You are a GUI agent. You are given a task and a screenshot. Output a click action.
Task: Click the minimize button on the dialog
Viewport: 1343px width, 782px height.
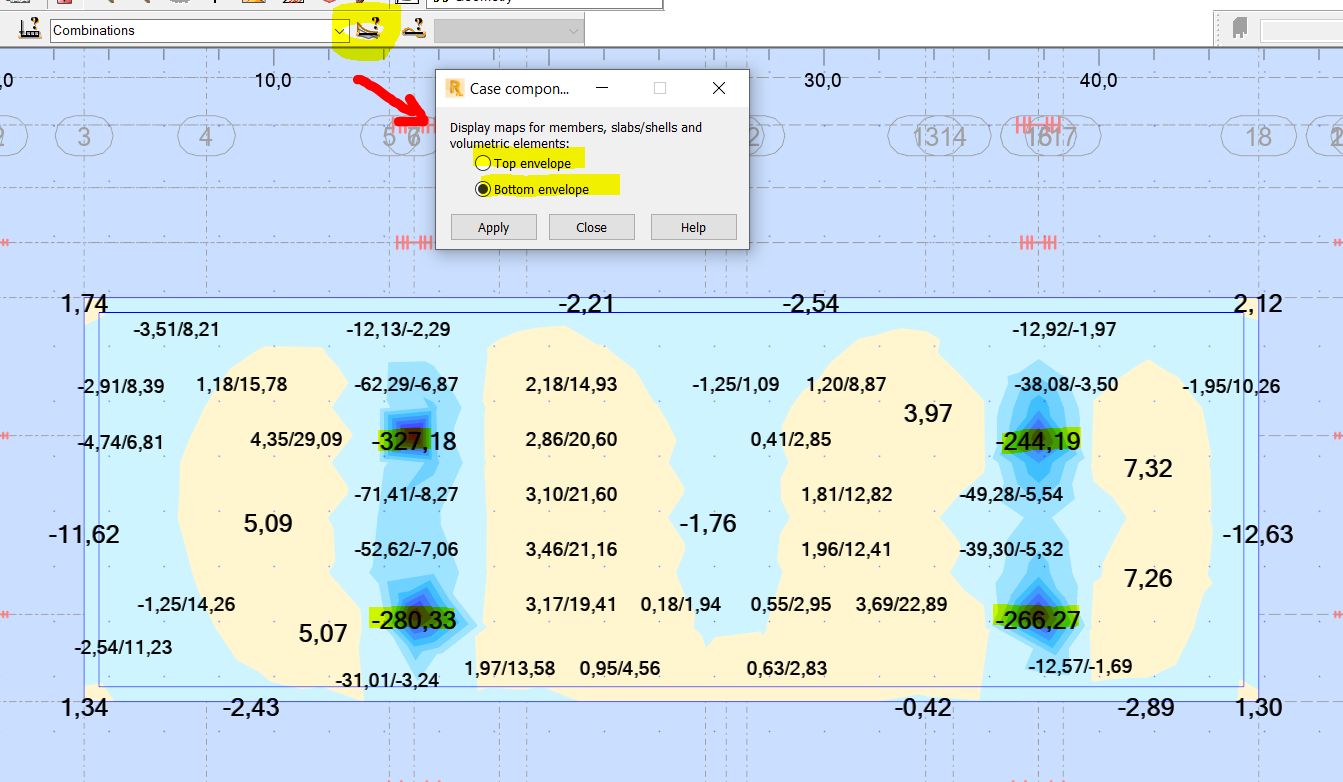point(600,88)
